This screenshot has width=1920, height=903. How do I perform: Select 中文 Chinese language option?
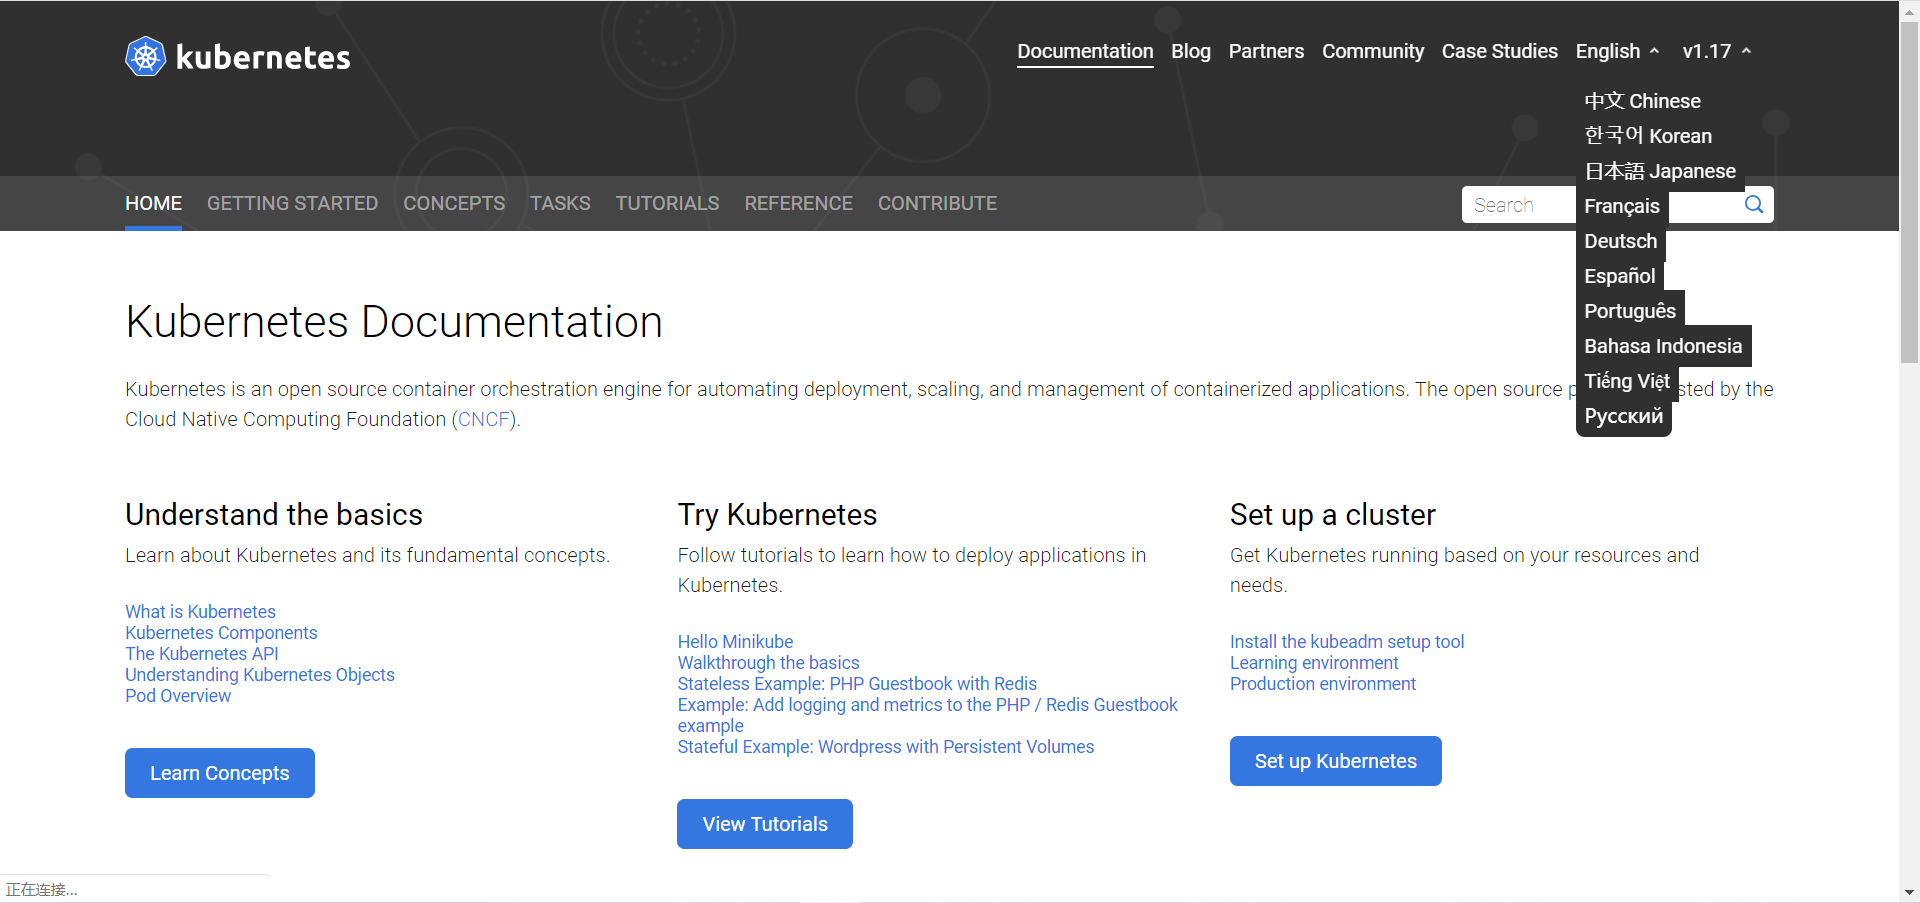coord(1642,101)
